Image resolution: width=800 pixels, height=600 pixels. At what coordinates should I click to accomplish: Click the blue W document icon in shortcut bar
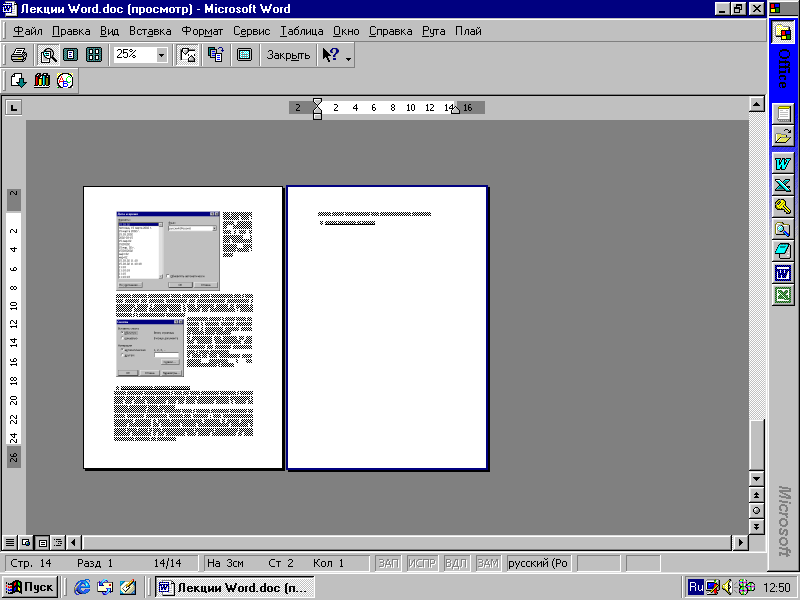[x=783, y=273]
